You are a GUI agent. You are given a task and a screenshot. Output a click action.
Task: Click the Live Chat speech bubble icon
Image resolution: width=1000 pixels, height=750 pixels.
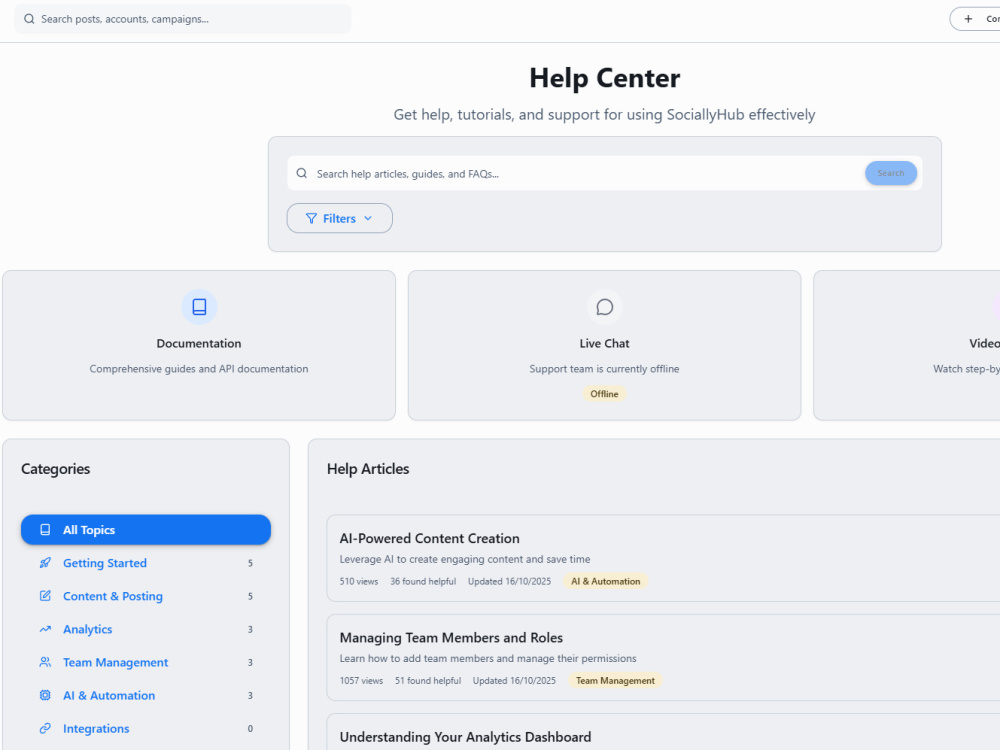605,307
